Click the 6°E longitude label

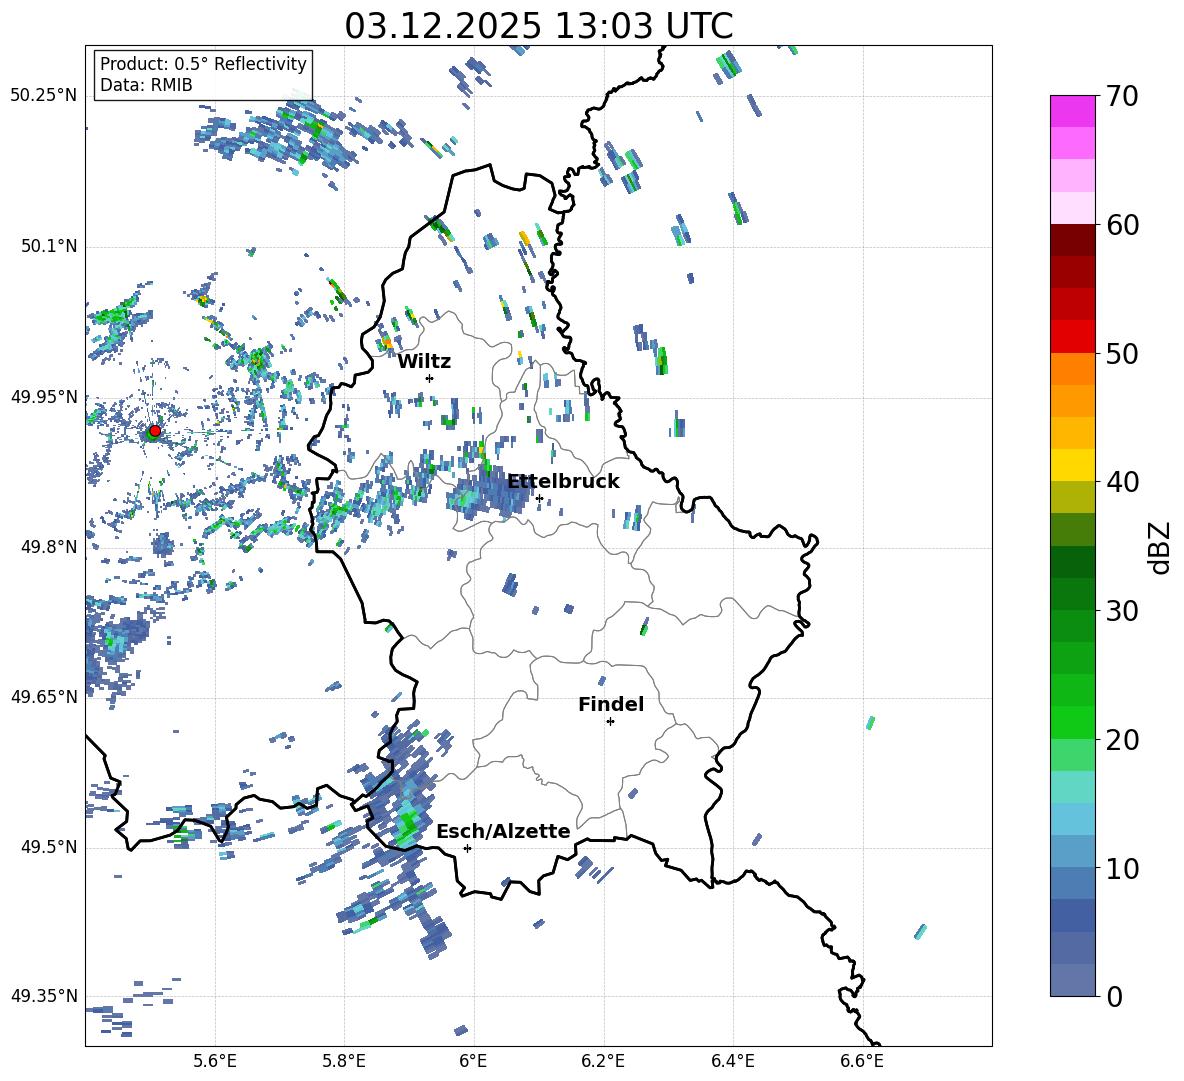tap(473, 1061)
